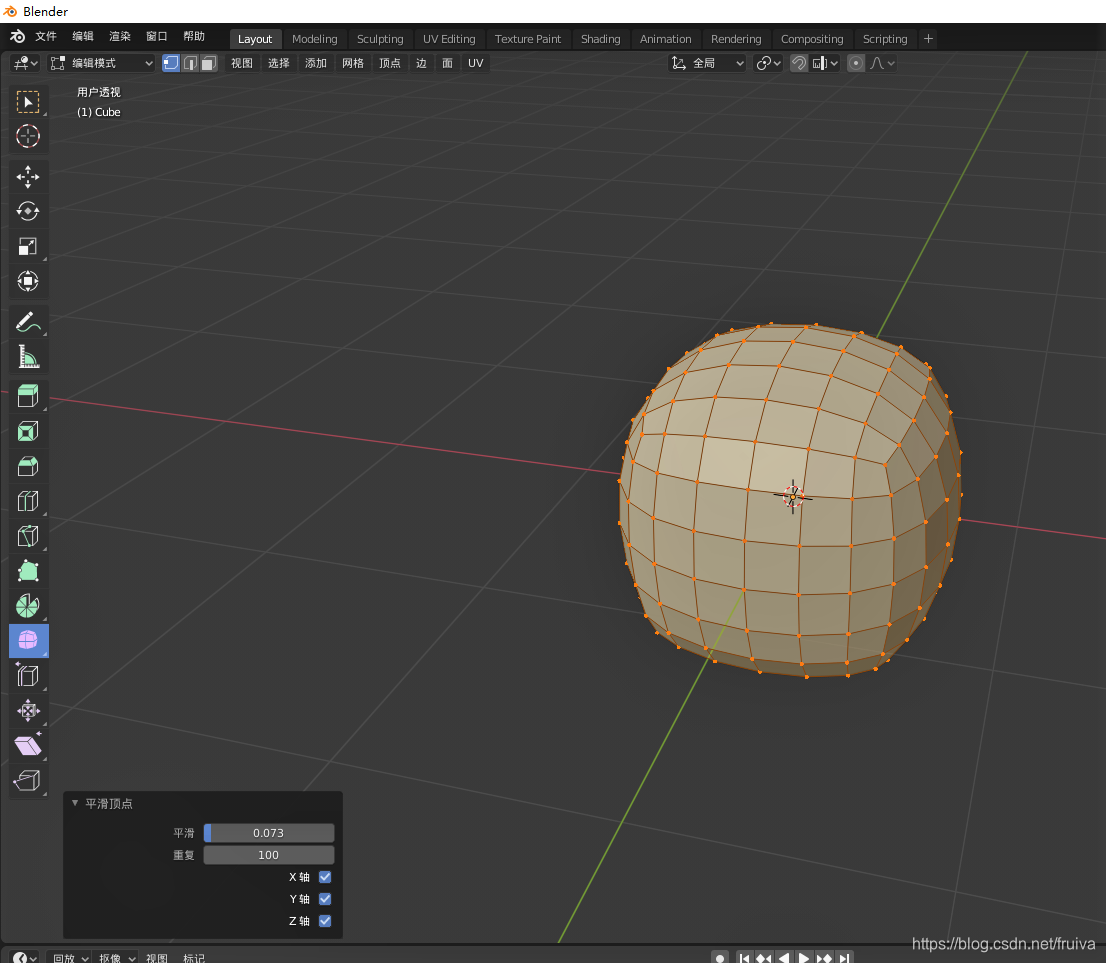Open the 选择 header menu
The height and width of the screenshot is (963, 1106).
coord(279,63)
